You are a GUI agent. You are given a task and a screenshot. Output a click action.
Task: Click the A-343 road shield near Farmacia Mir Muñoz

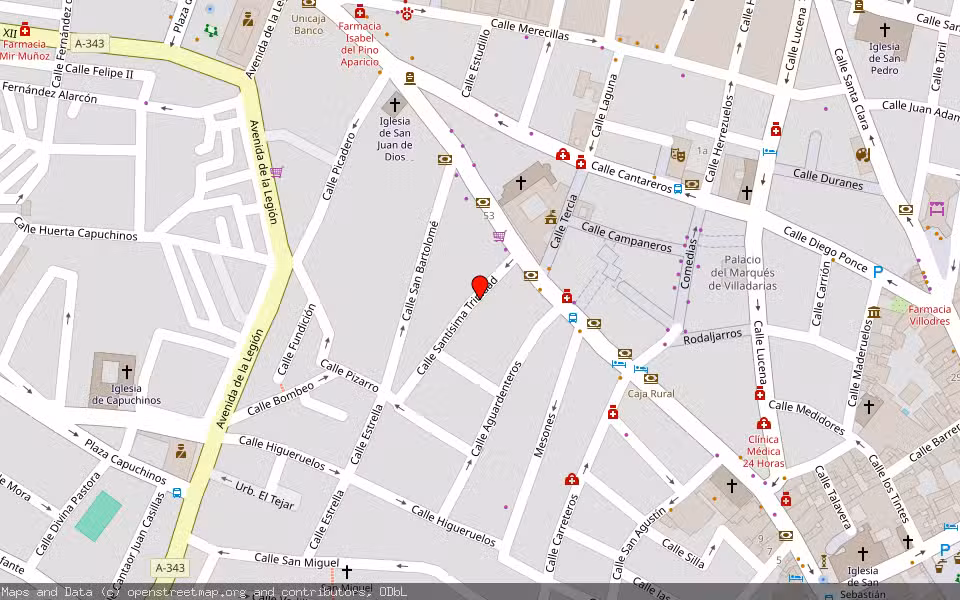(90, 43)
